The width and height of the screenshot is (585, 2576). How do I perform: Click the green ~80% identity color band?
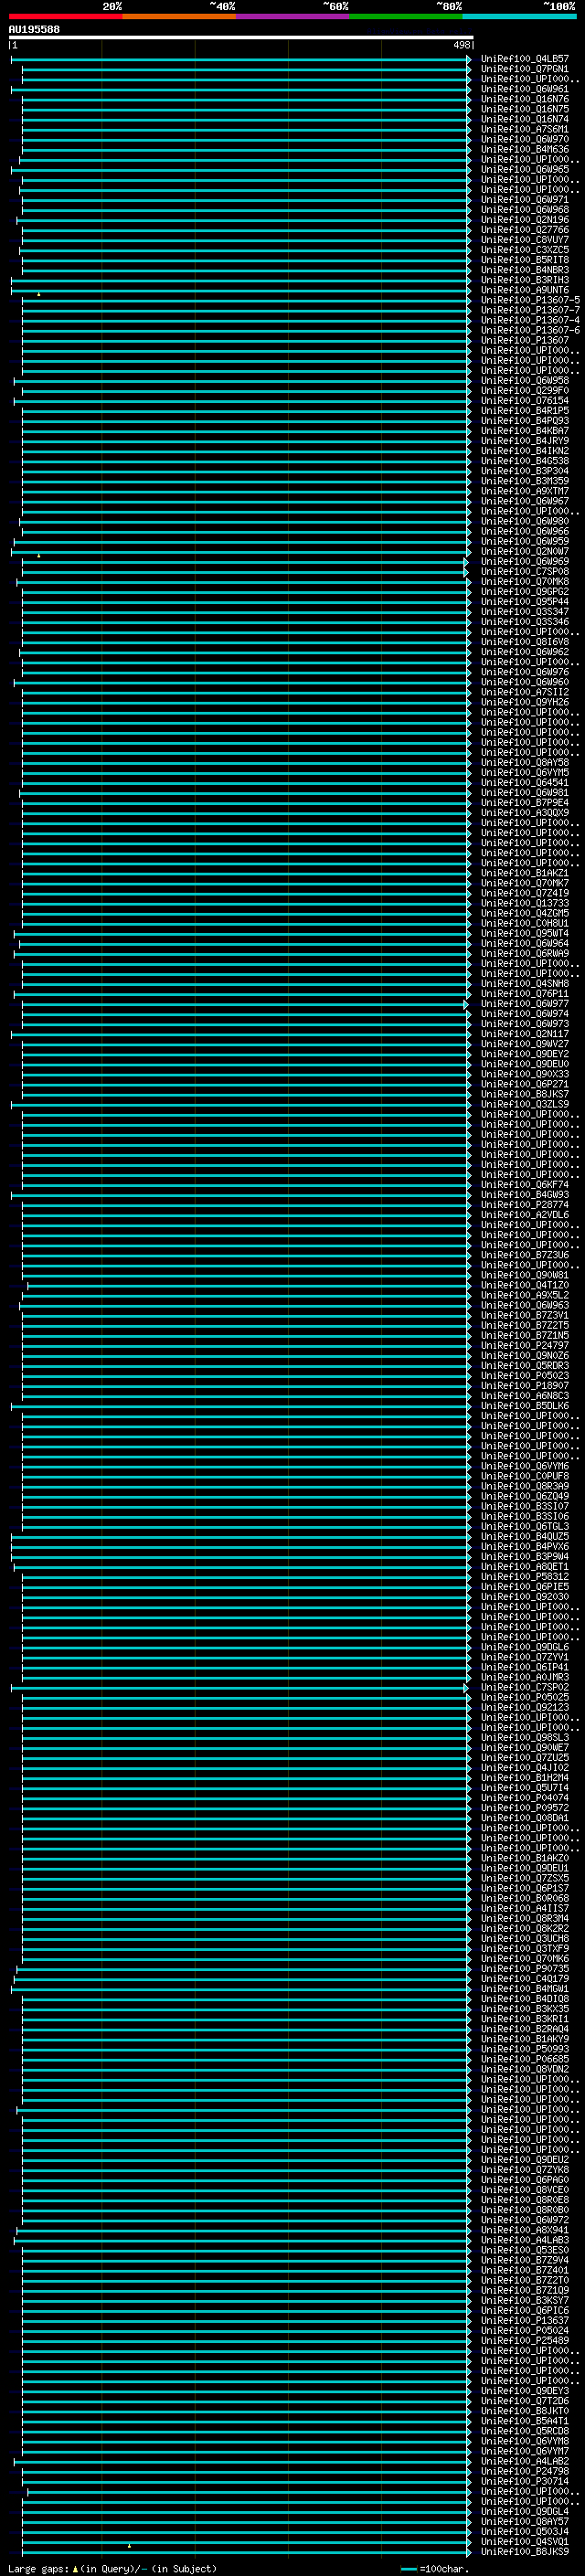(x=406, y=16)
